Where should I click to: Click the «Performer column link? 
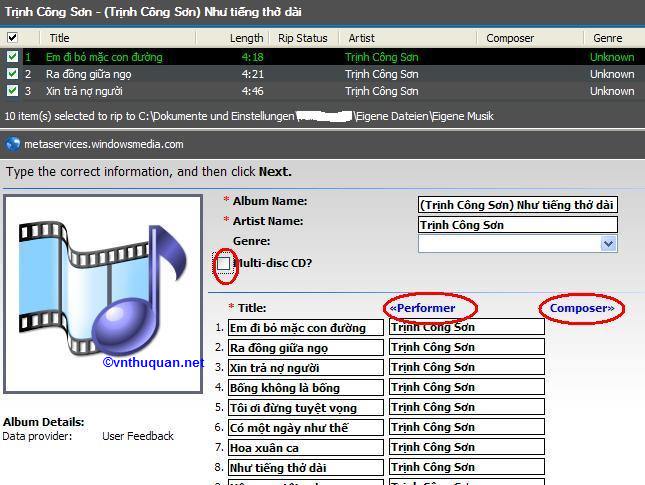422,308
